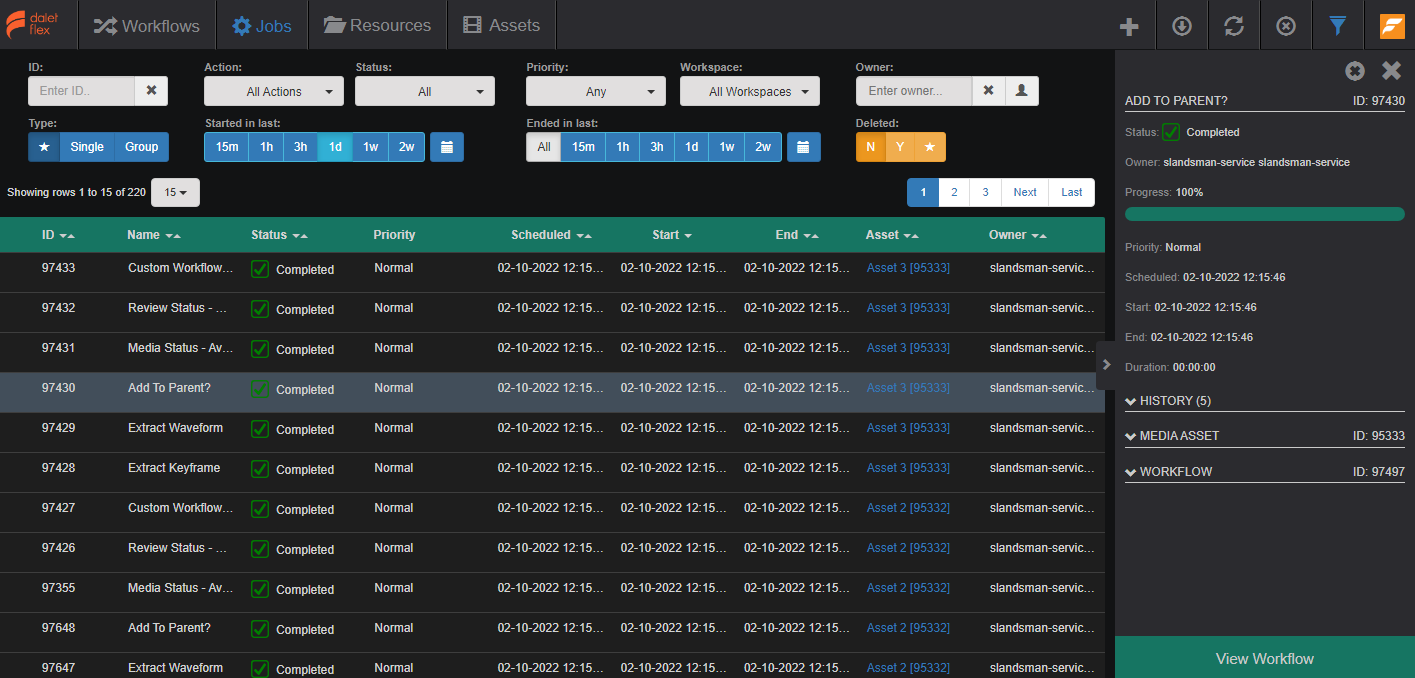
Task: Toggle Deleted filter Y
Action: [899, 147]
